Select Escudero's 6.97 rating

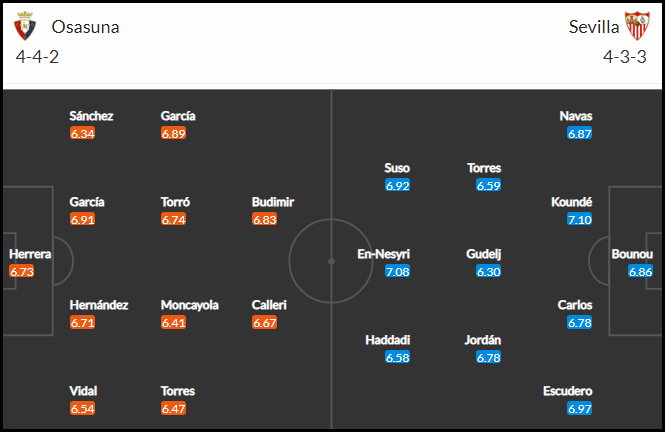pyautogui.click(x=579, y=409)
